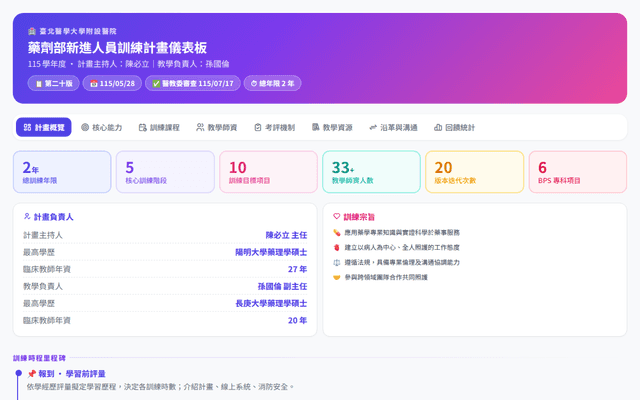Click the 考評機制 clipboard icon
This screenshot has height=400, width=640.
tap(258, 127)
